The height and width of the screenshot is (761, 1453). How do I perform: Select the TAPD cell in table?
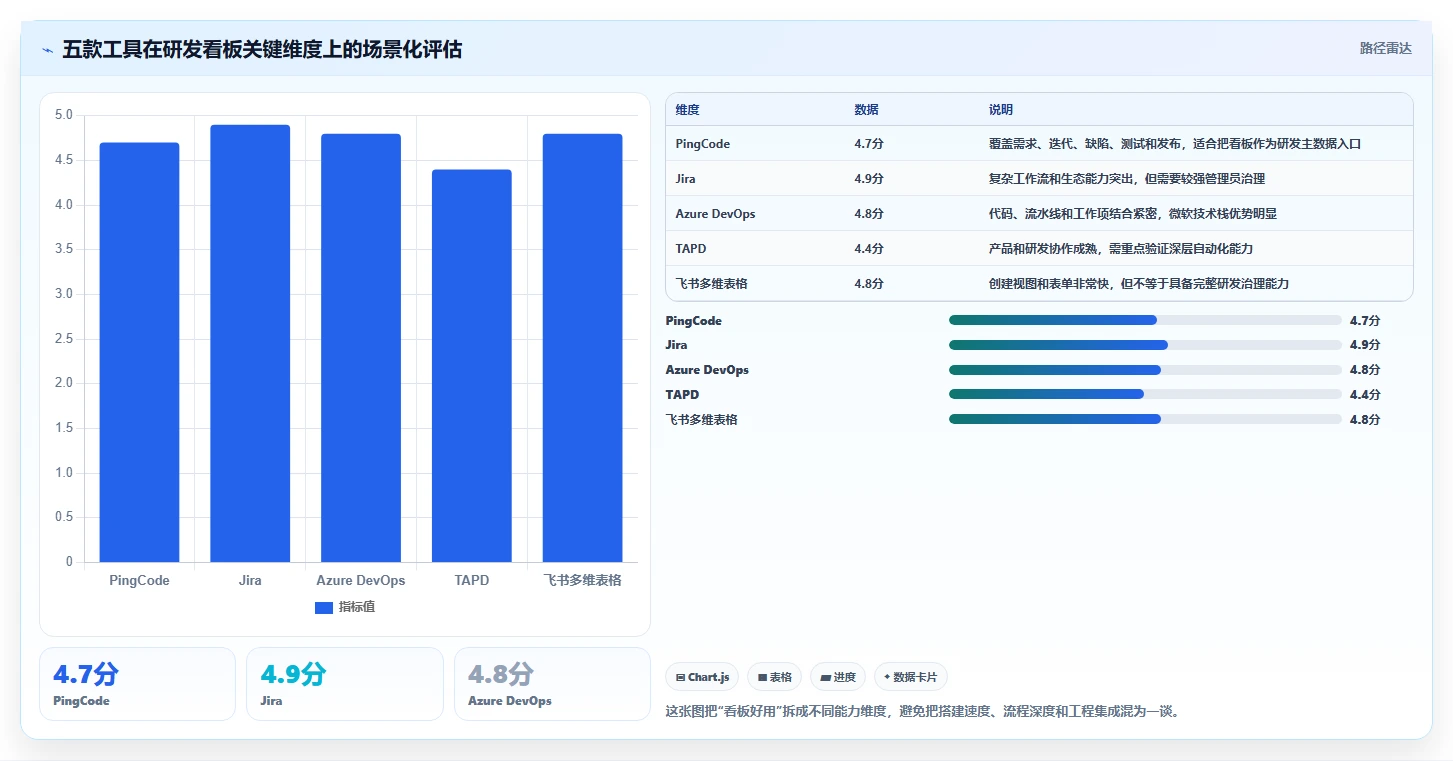pyautogui.click(x=690, y=248)
